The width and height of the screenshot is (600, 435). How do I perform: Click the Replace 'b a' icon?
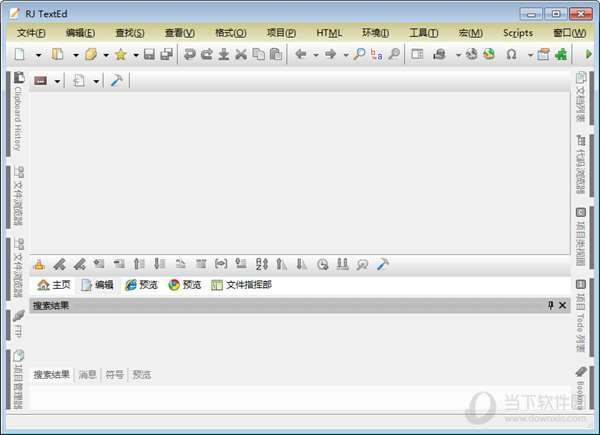pyautogui.click(x=377, y=54)
